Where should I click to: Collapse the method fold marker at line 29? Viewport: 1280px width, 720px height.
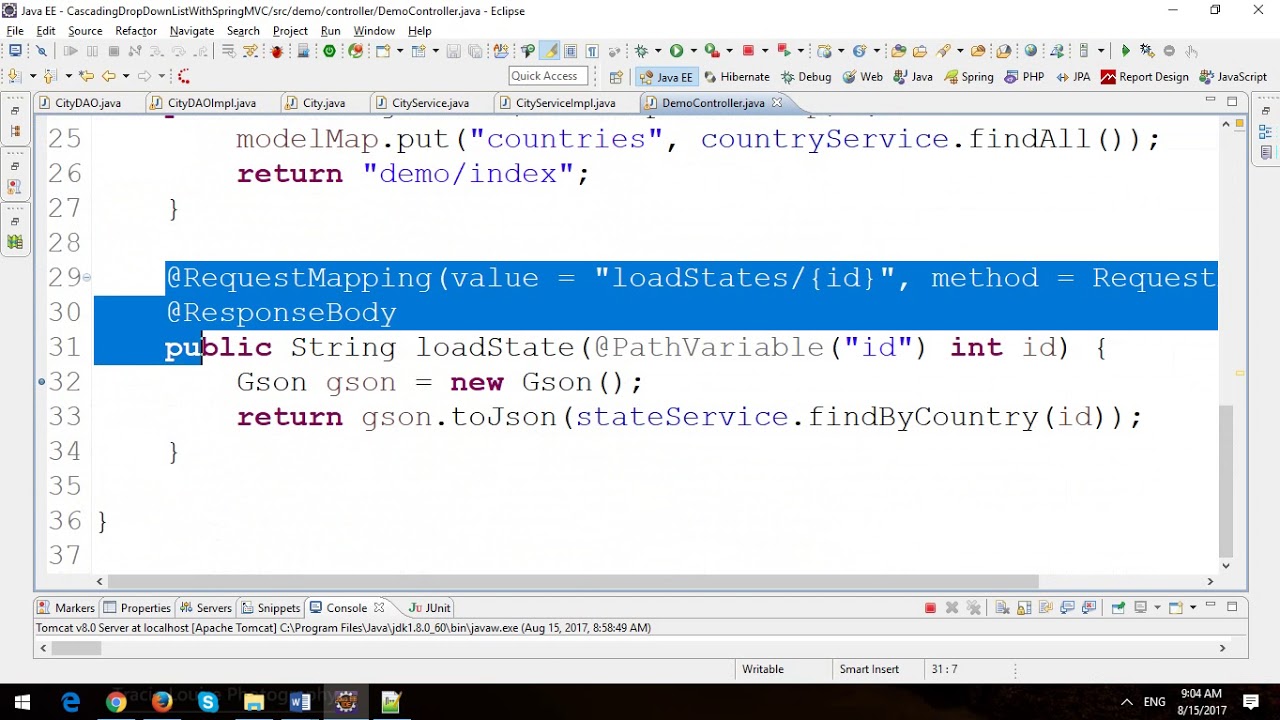[x=87, y=278]
